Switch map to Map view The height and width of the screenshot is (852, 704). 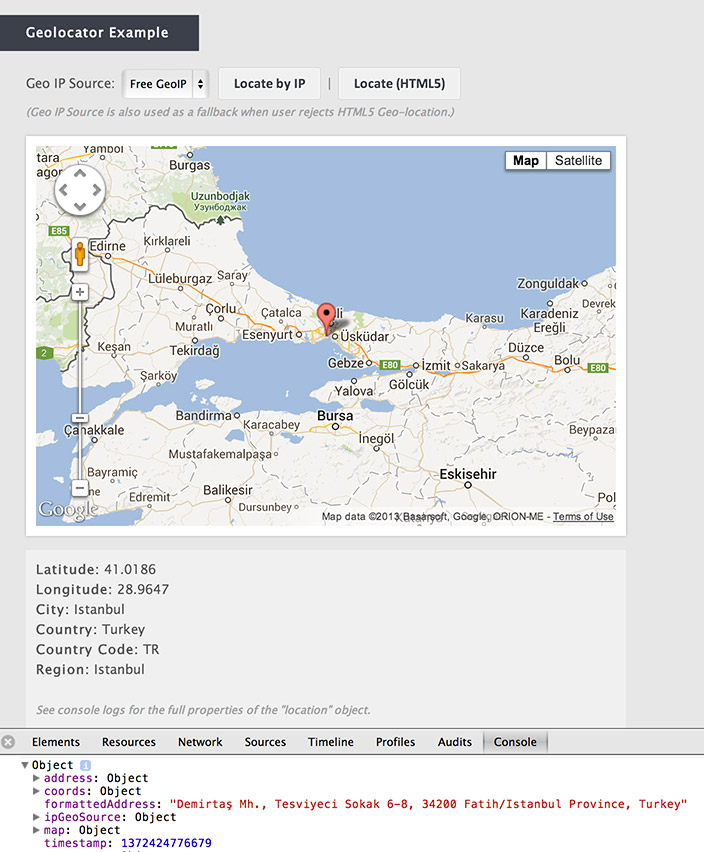coord(525,161)
